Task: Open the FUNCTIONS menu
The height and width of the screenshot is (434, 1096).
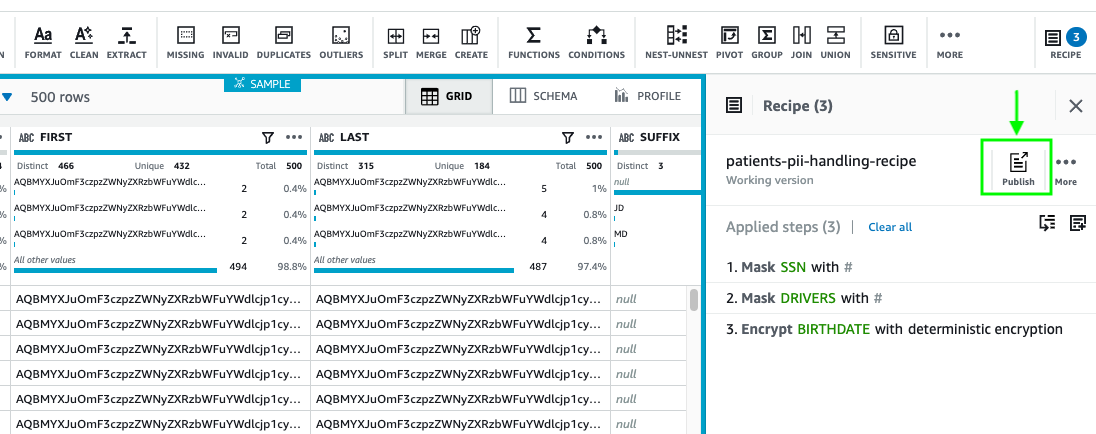Action: click(x=533, y=43)
